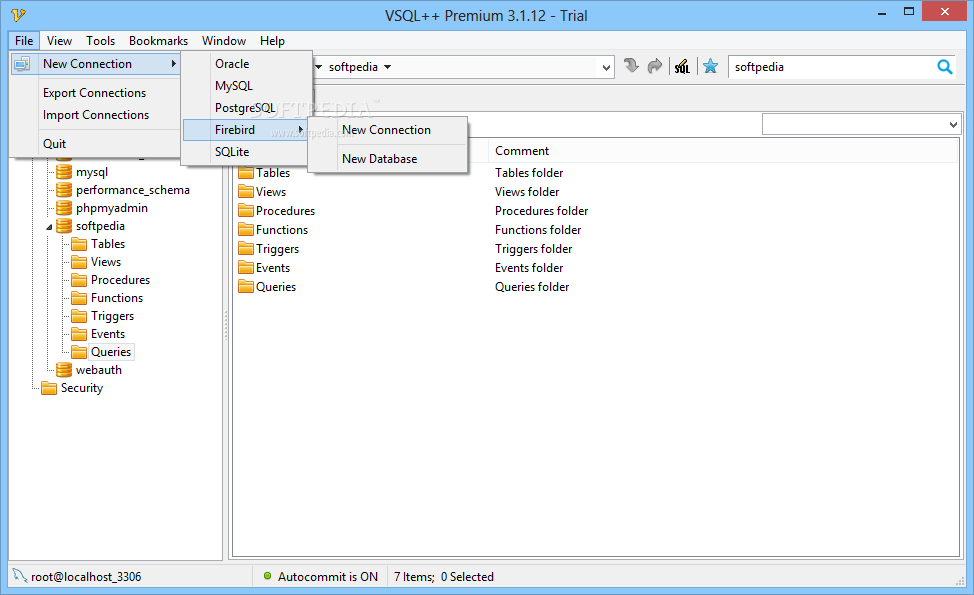Select Triggers under softpedia in tree
The width and height of the screenshot is (974, 595).
(x=112, y=316)
